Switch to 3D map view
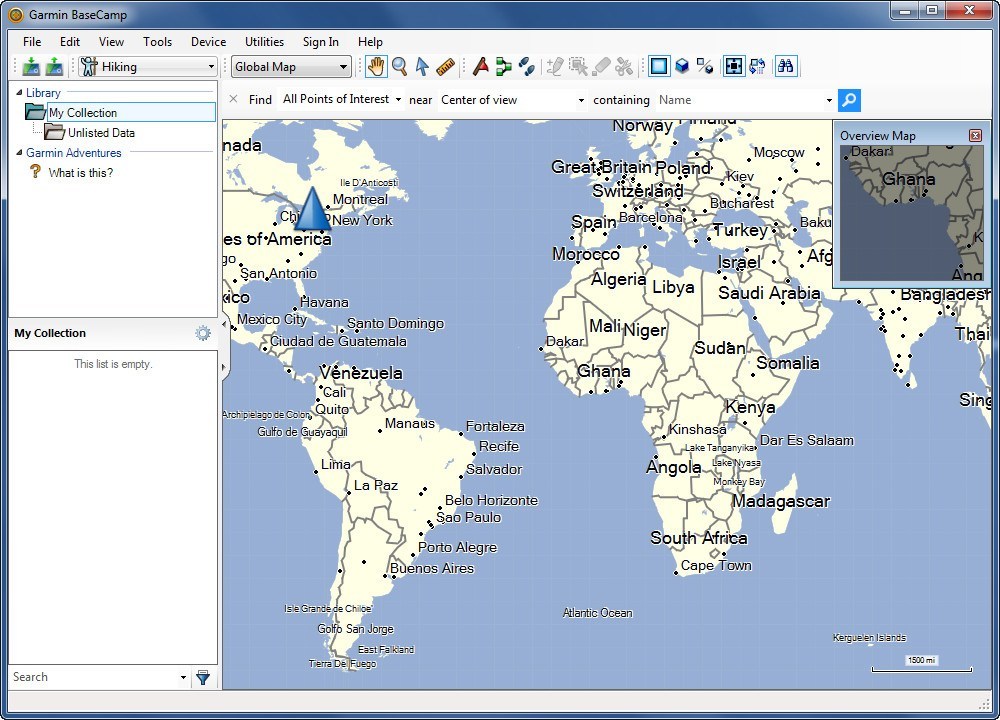Screen dimensions: 1000x720 [x=682, y=66]
